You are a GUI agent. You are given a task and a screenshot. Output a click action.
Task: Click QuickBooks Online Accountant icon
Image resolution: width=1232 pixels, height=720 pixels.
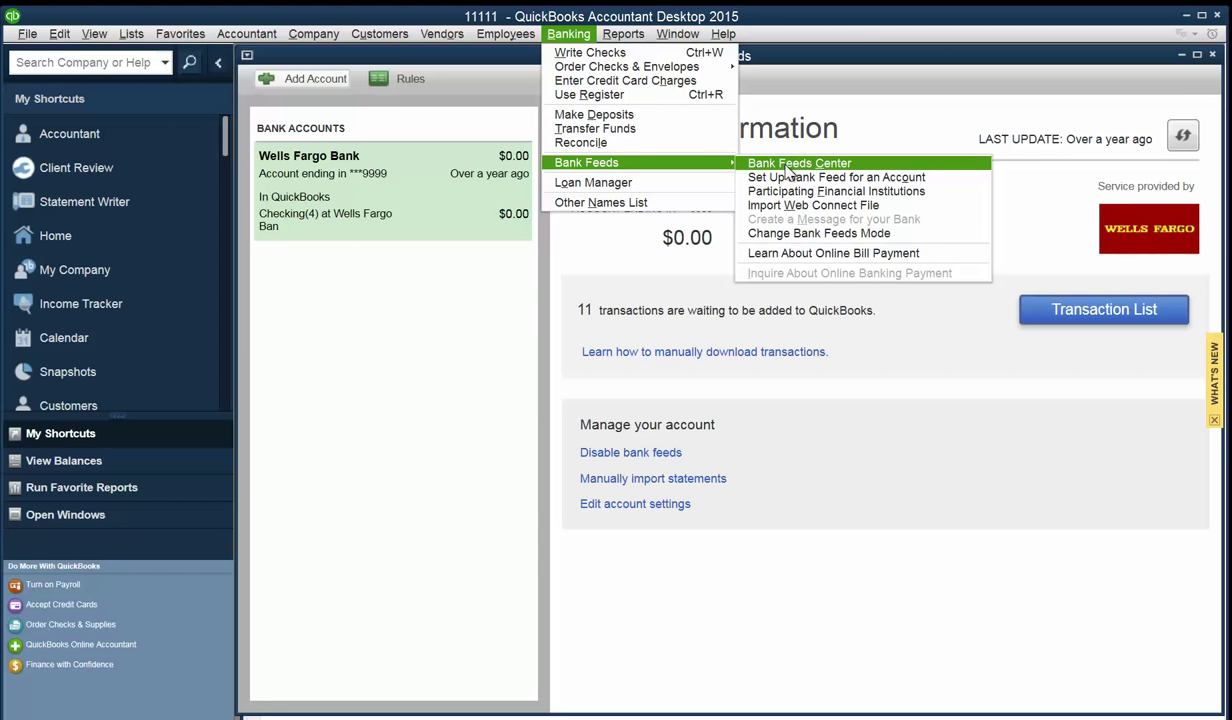point(15,645)
